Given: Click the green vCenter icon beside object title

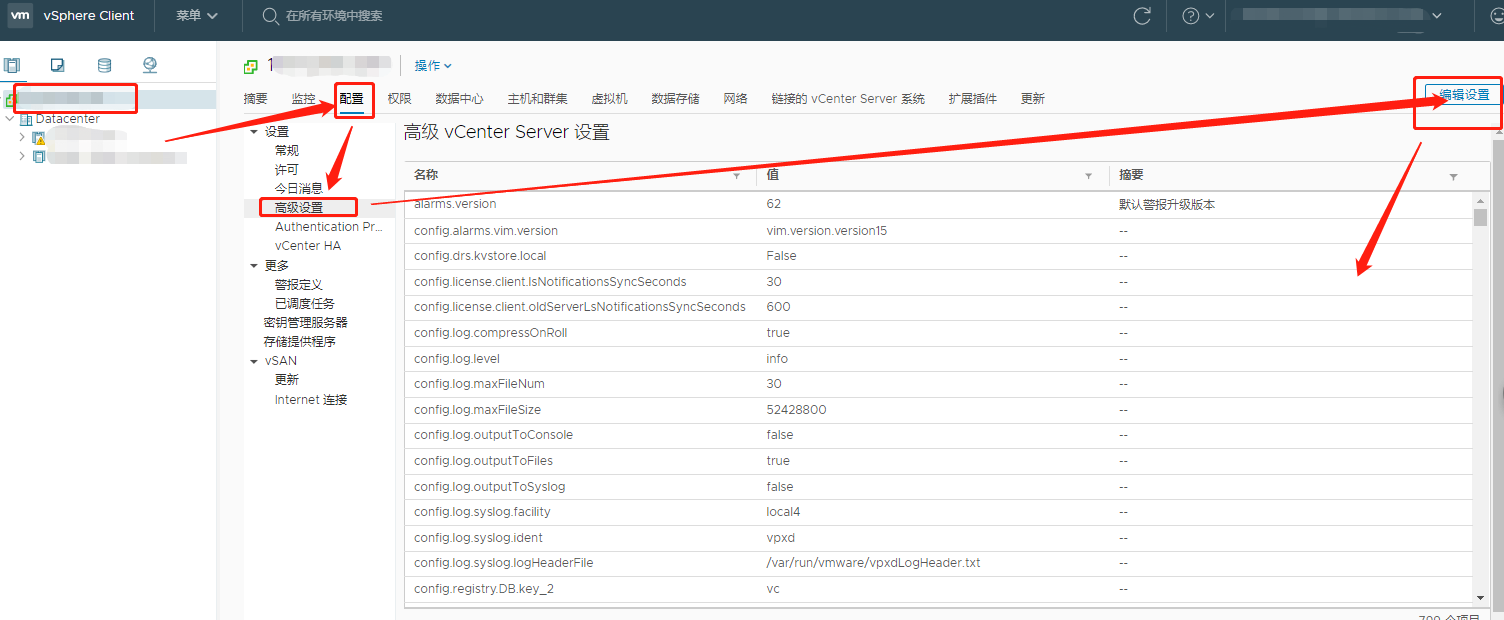Looking at the screenshot, I should pos(250,66).
